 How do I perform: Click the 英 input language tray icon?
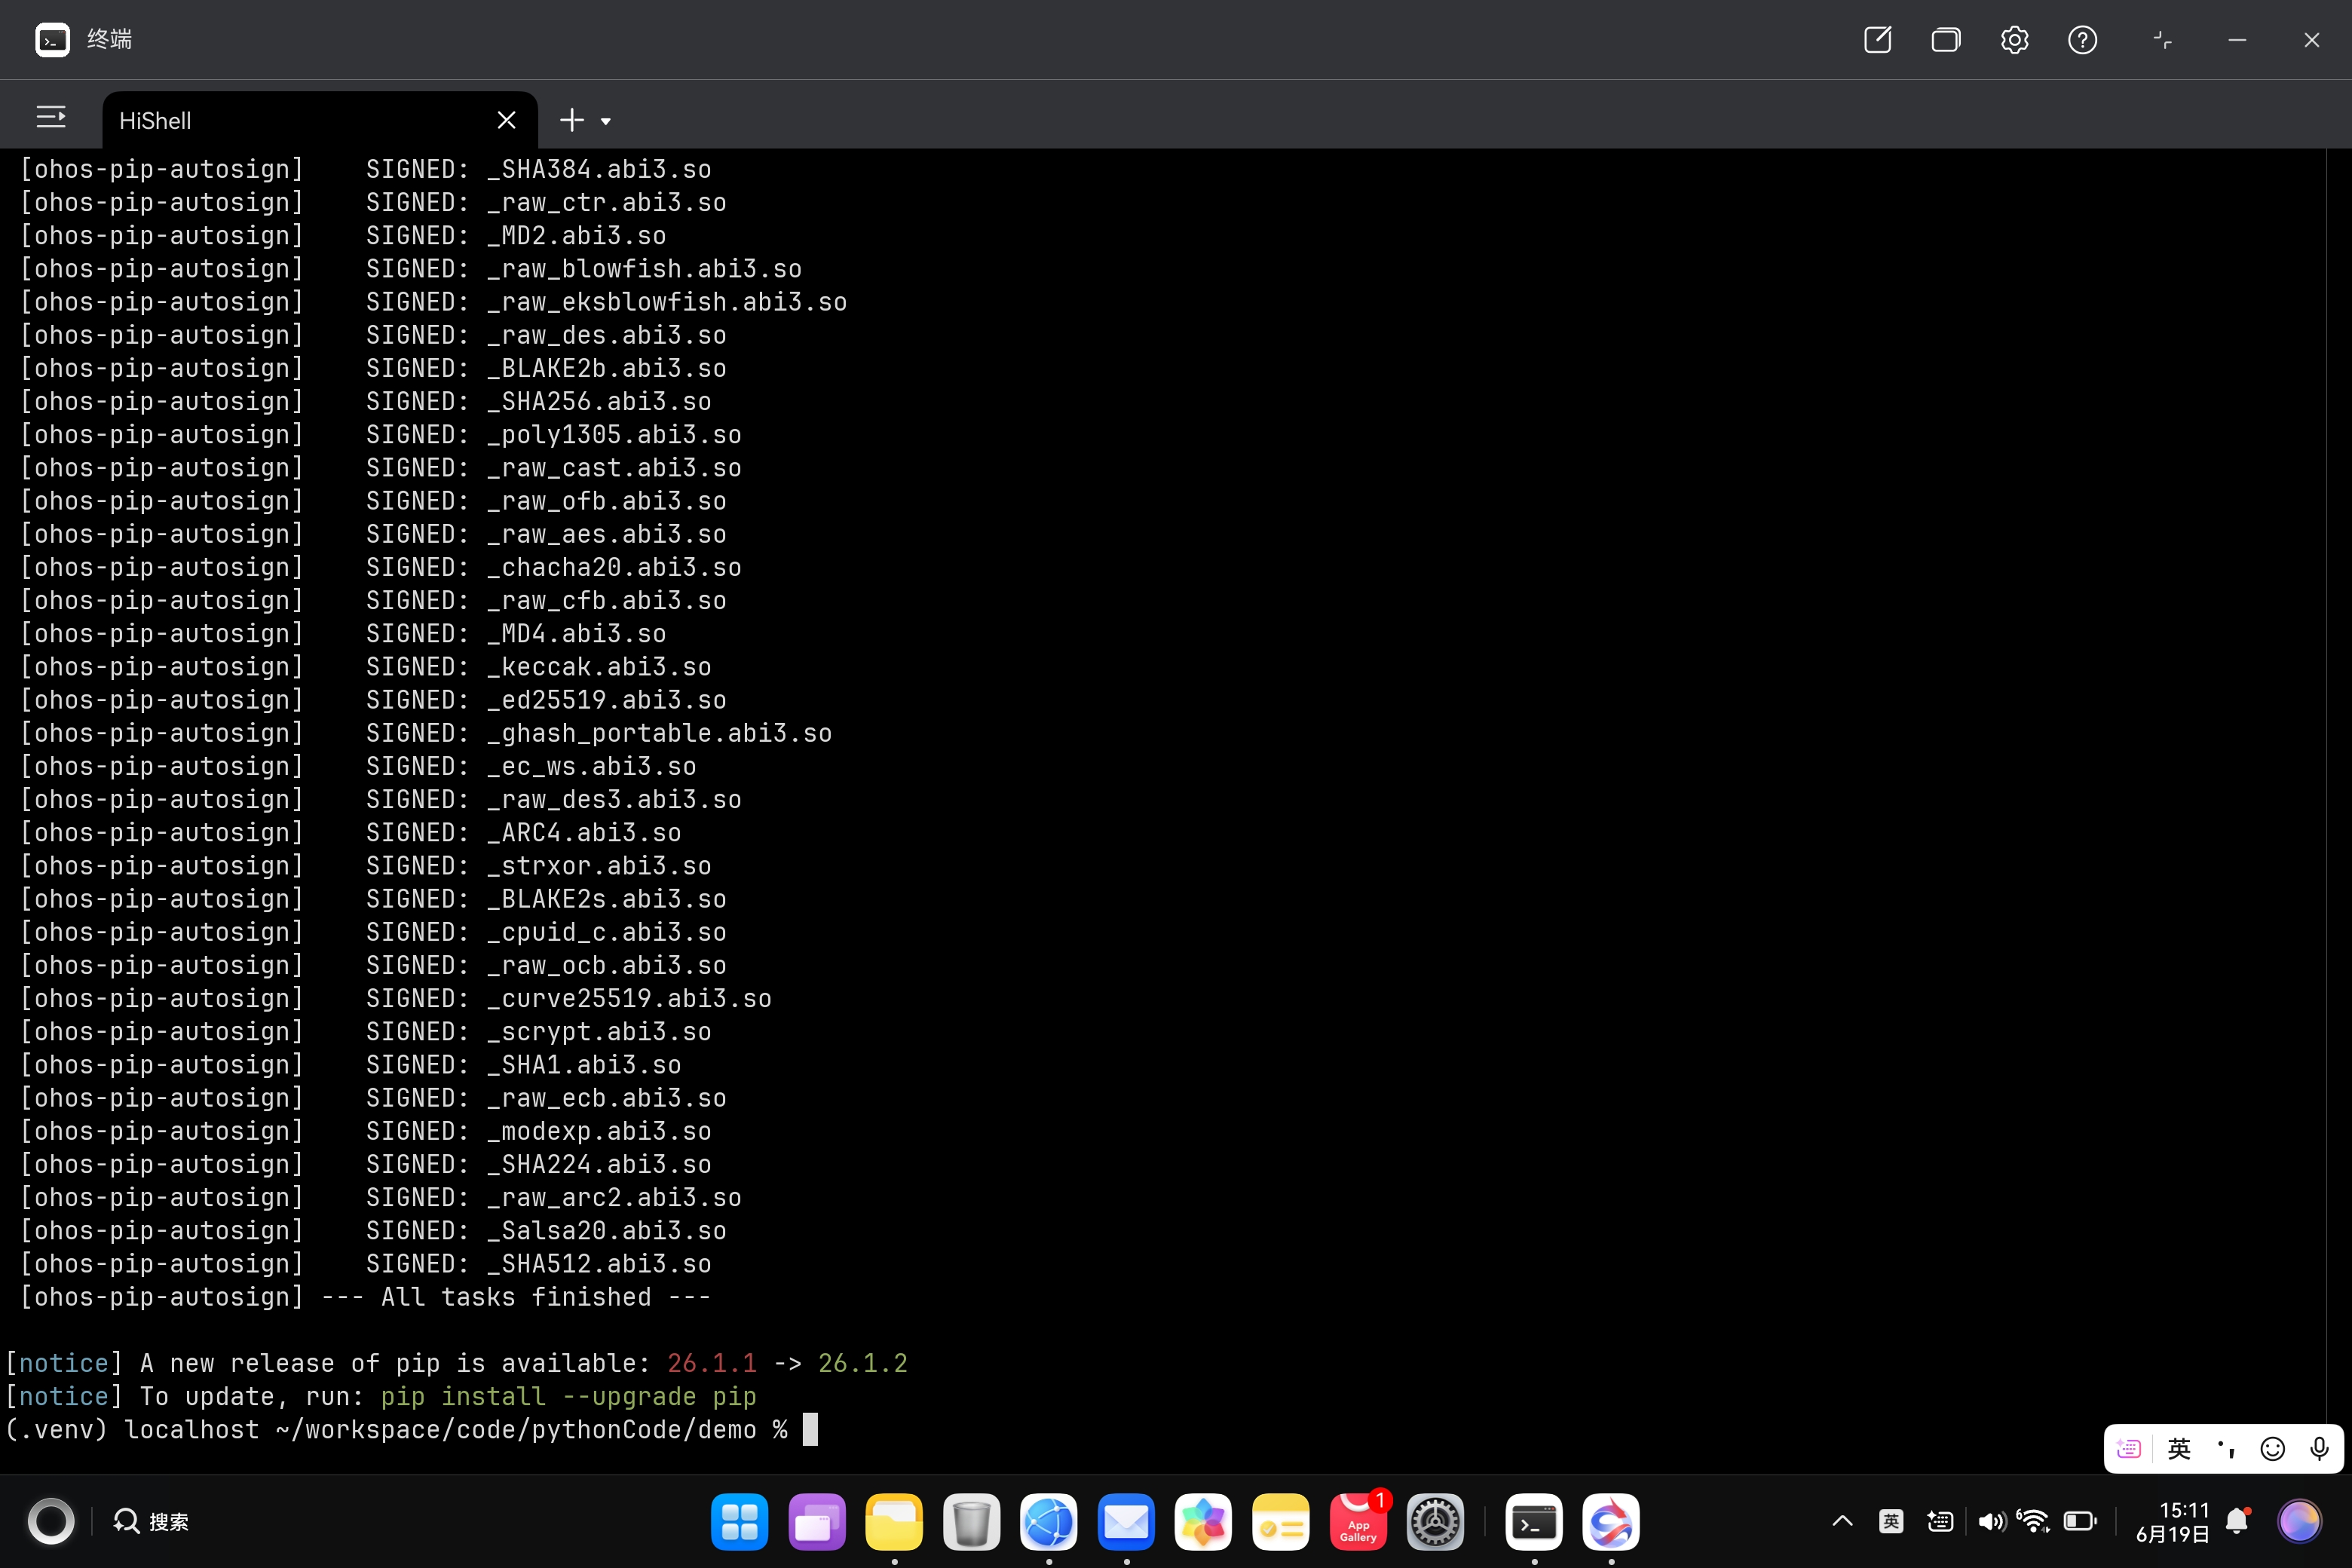[1891, 1521]
